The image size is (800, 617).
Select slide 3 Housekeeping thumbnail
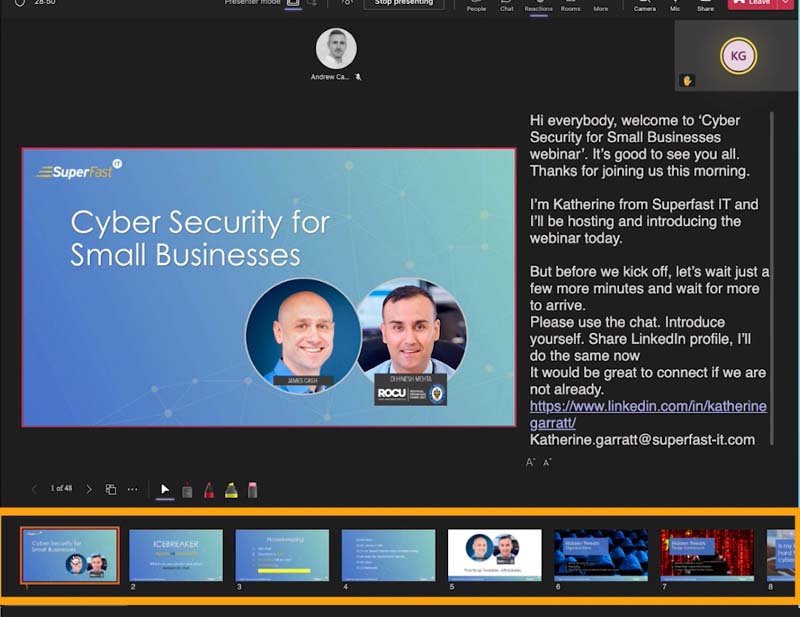282,555
